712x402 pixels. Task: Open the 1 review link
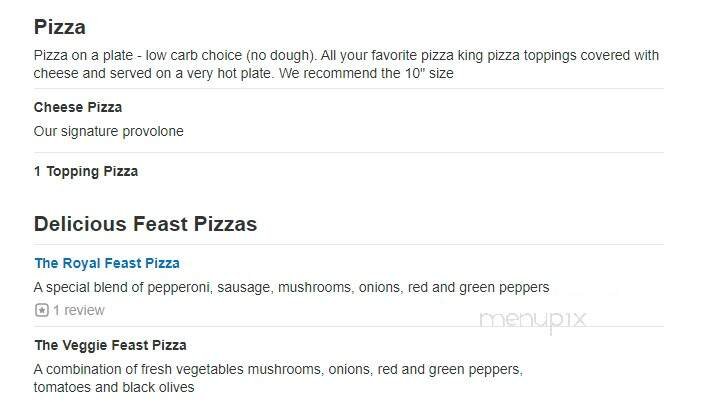click(78, 310)
